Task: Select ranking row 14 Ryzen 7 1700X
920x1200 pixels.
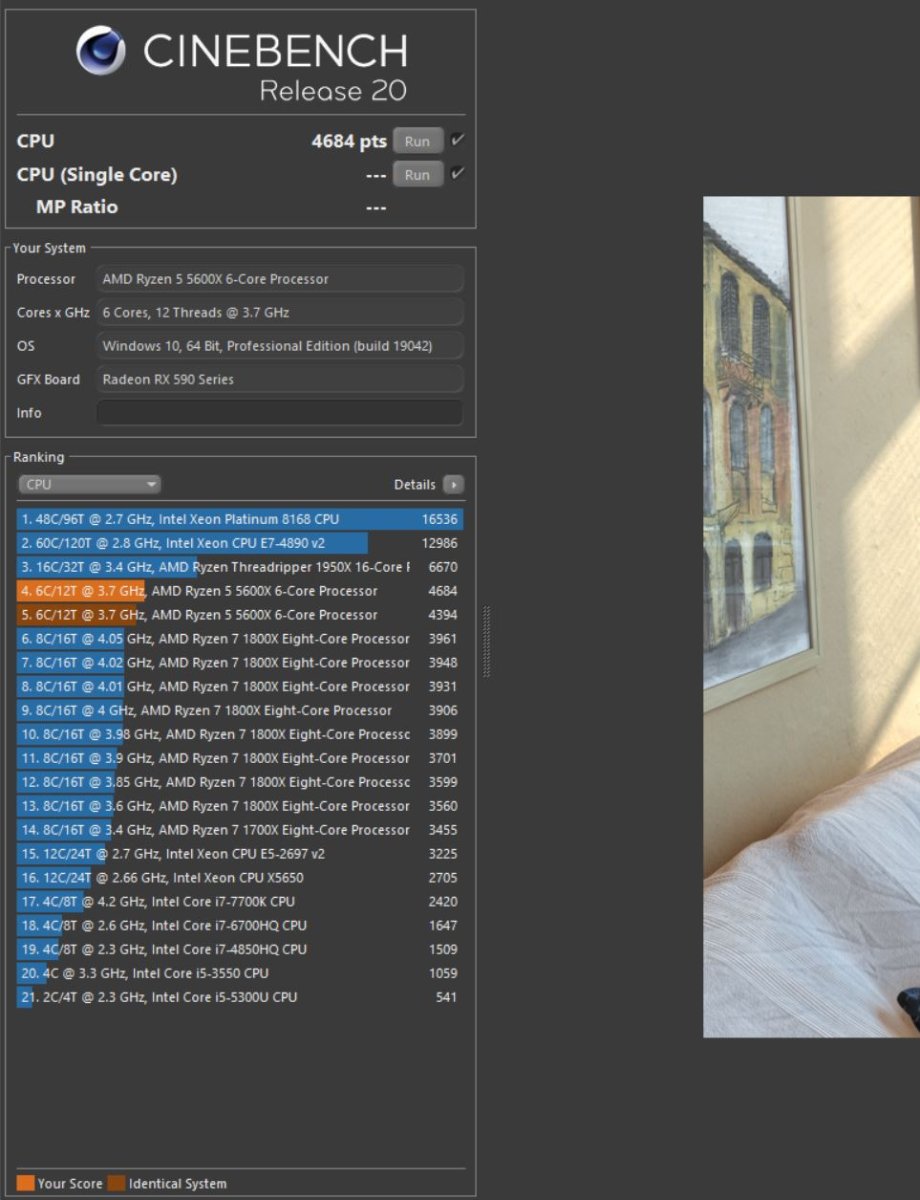Action: pos(240,830)
